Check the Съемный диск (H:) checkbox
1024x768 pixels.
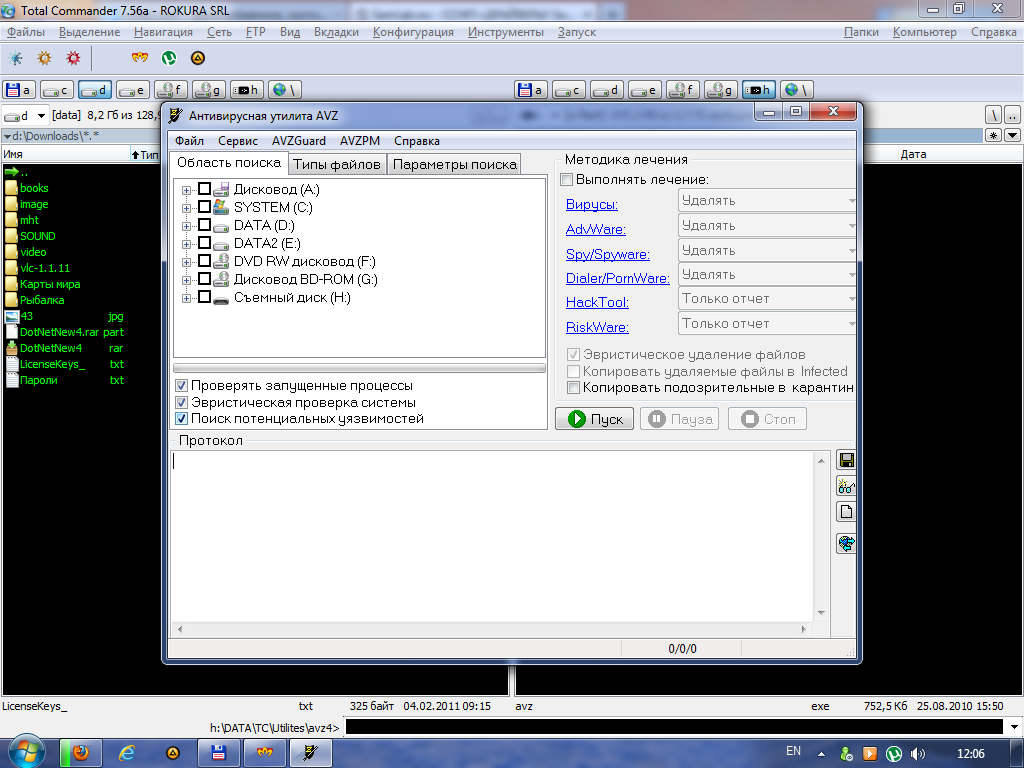[x=204, y=297]
